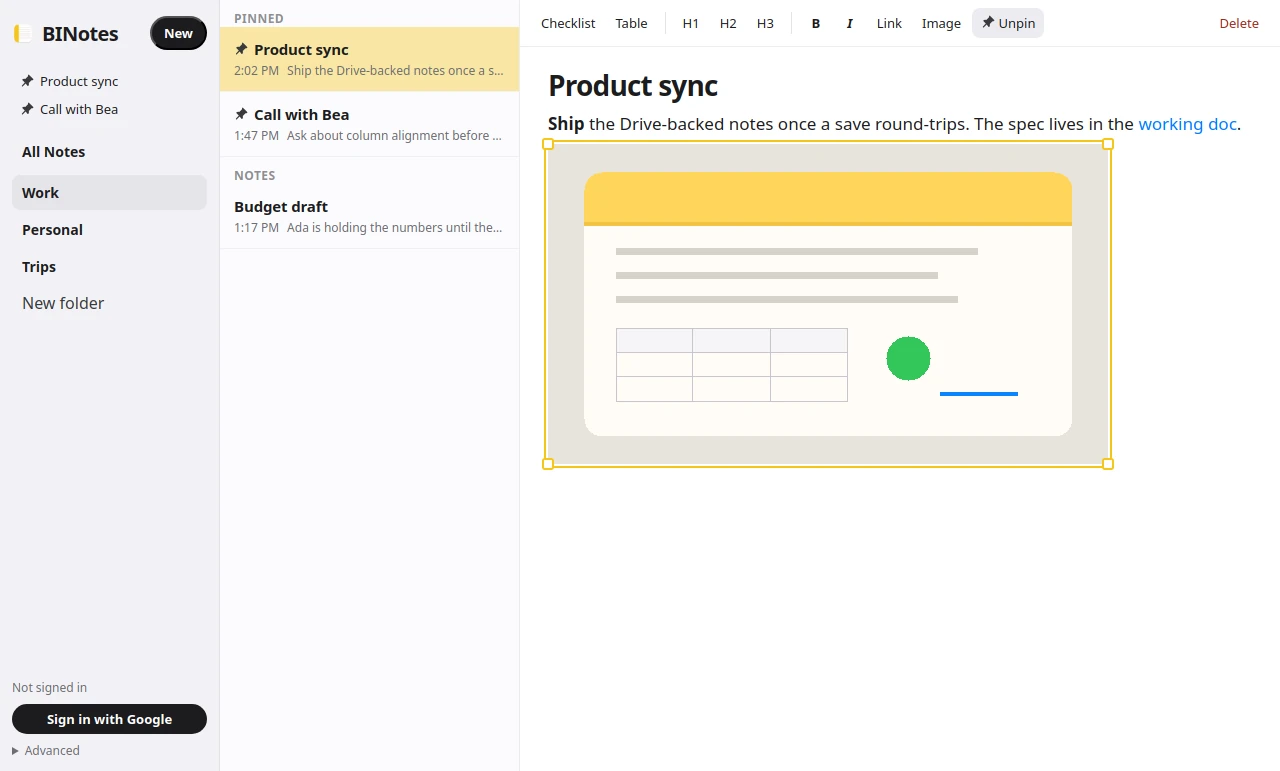Insert an Image from toolbar
The image size is (1280, 771).
[941, 23]
